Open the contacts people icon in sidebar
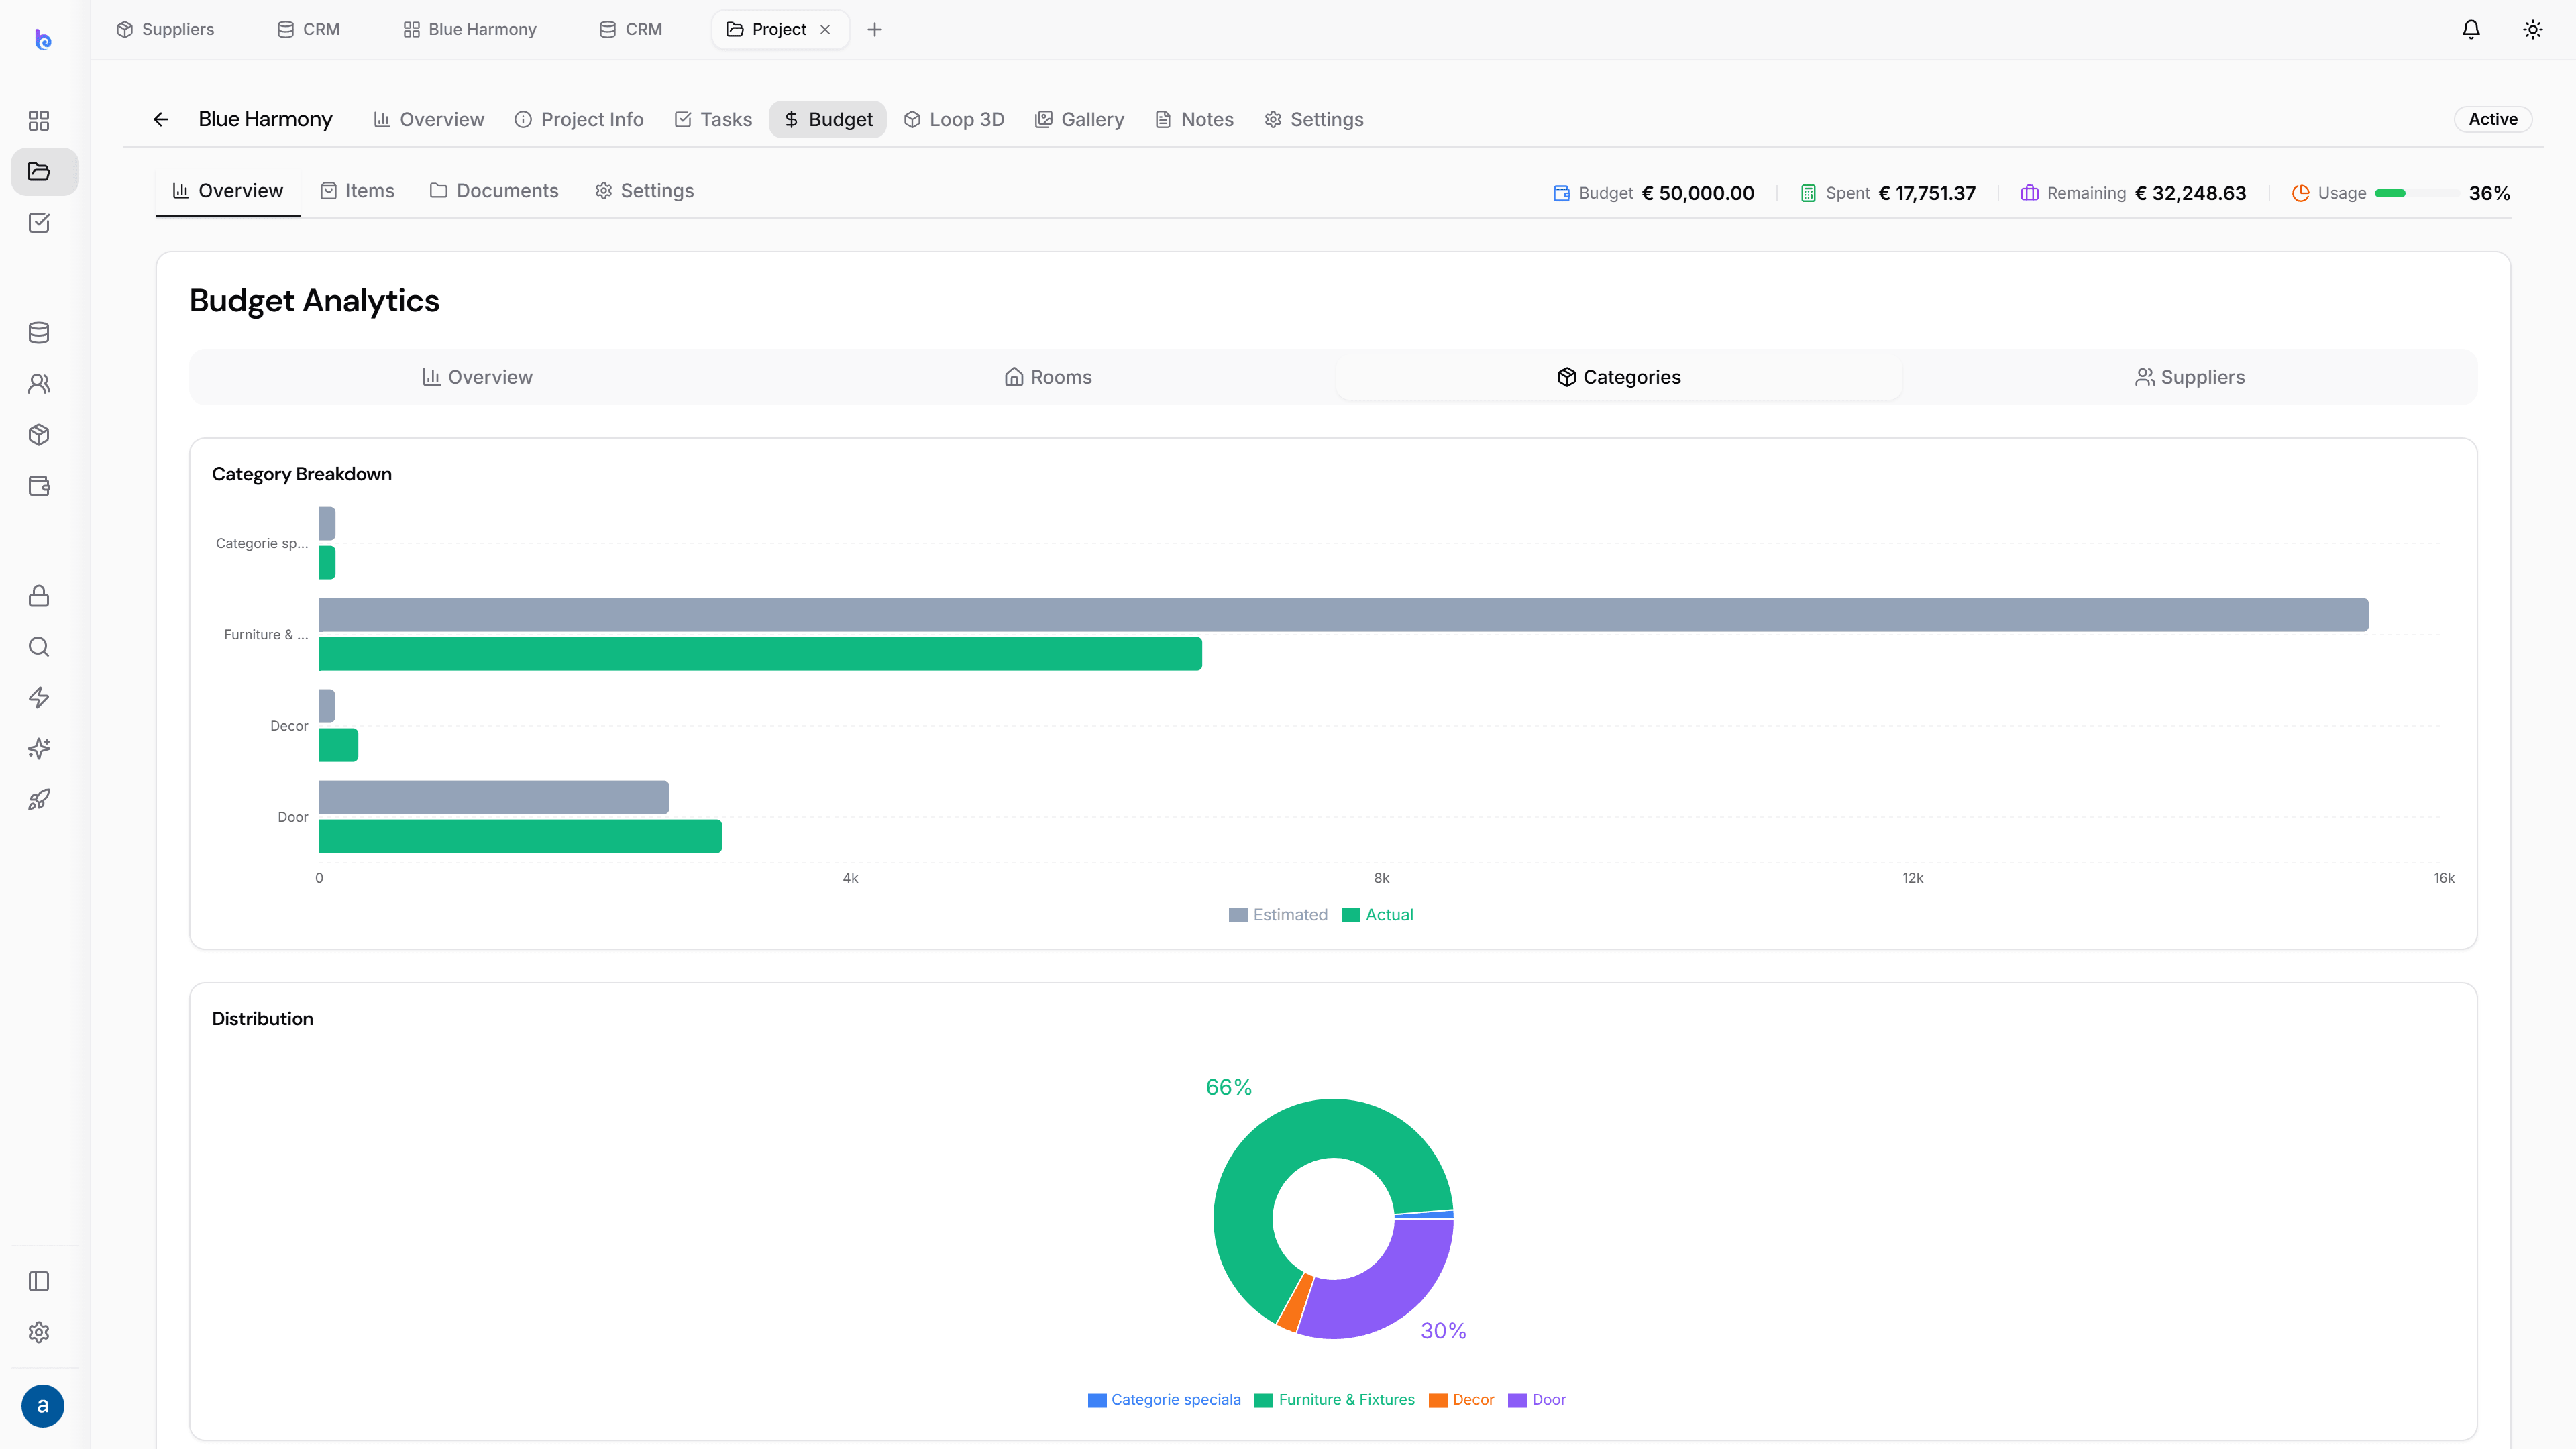 pos(39,384)
